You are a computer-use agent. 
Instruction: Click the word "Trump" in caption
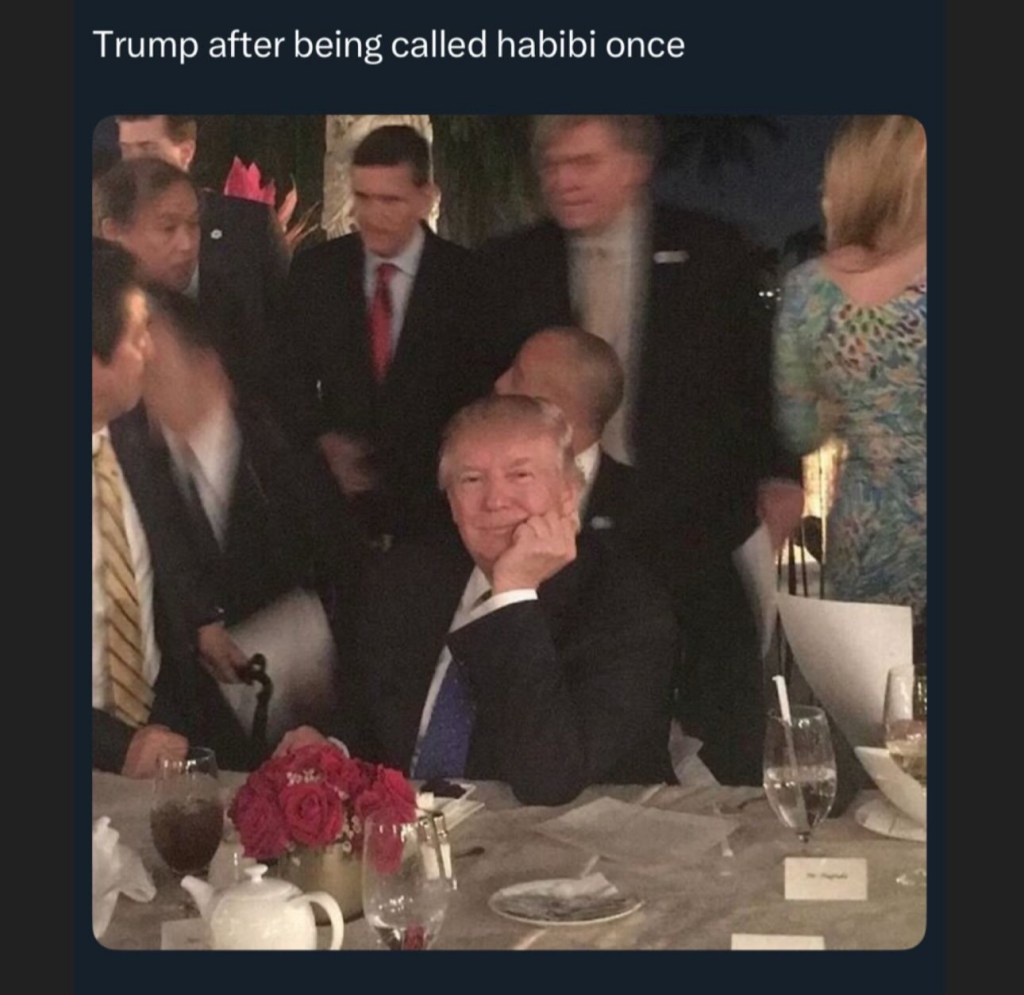coord(145,45)
